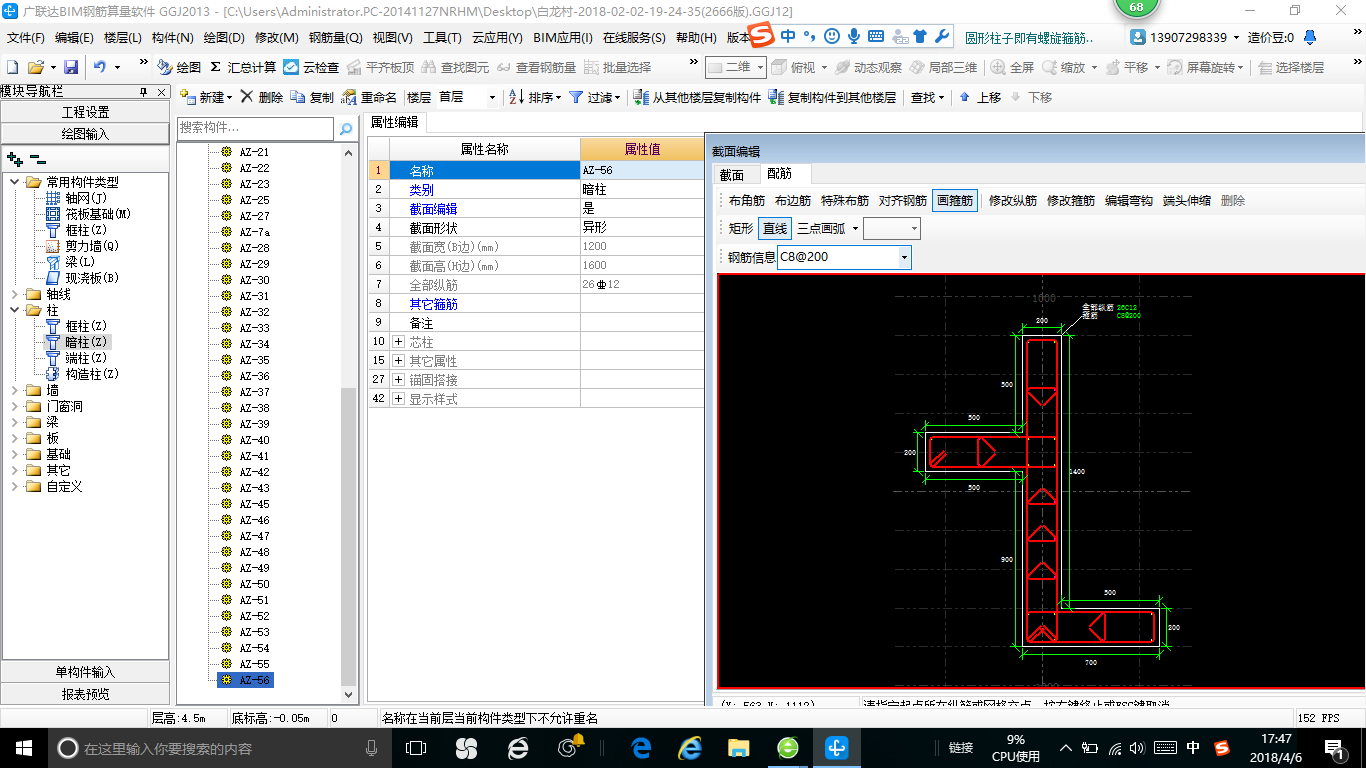This screenshot has height=768, width=1366.
Task: Click the expand-all plus icon in navigator
Action: pos(15,159)
